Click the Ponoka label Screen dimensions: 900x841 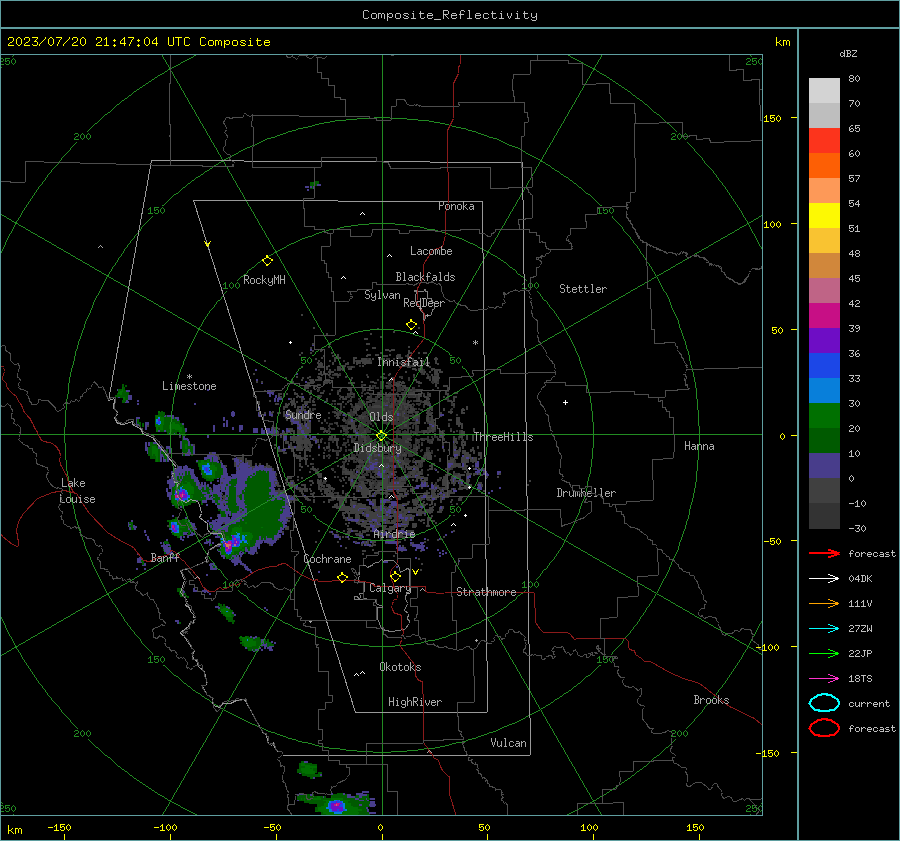456,206
